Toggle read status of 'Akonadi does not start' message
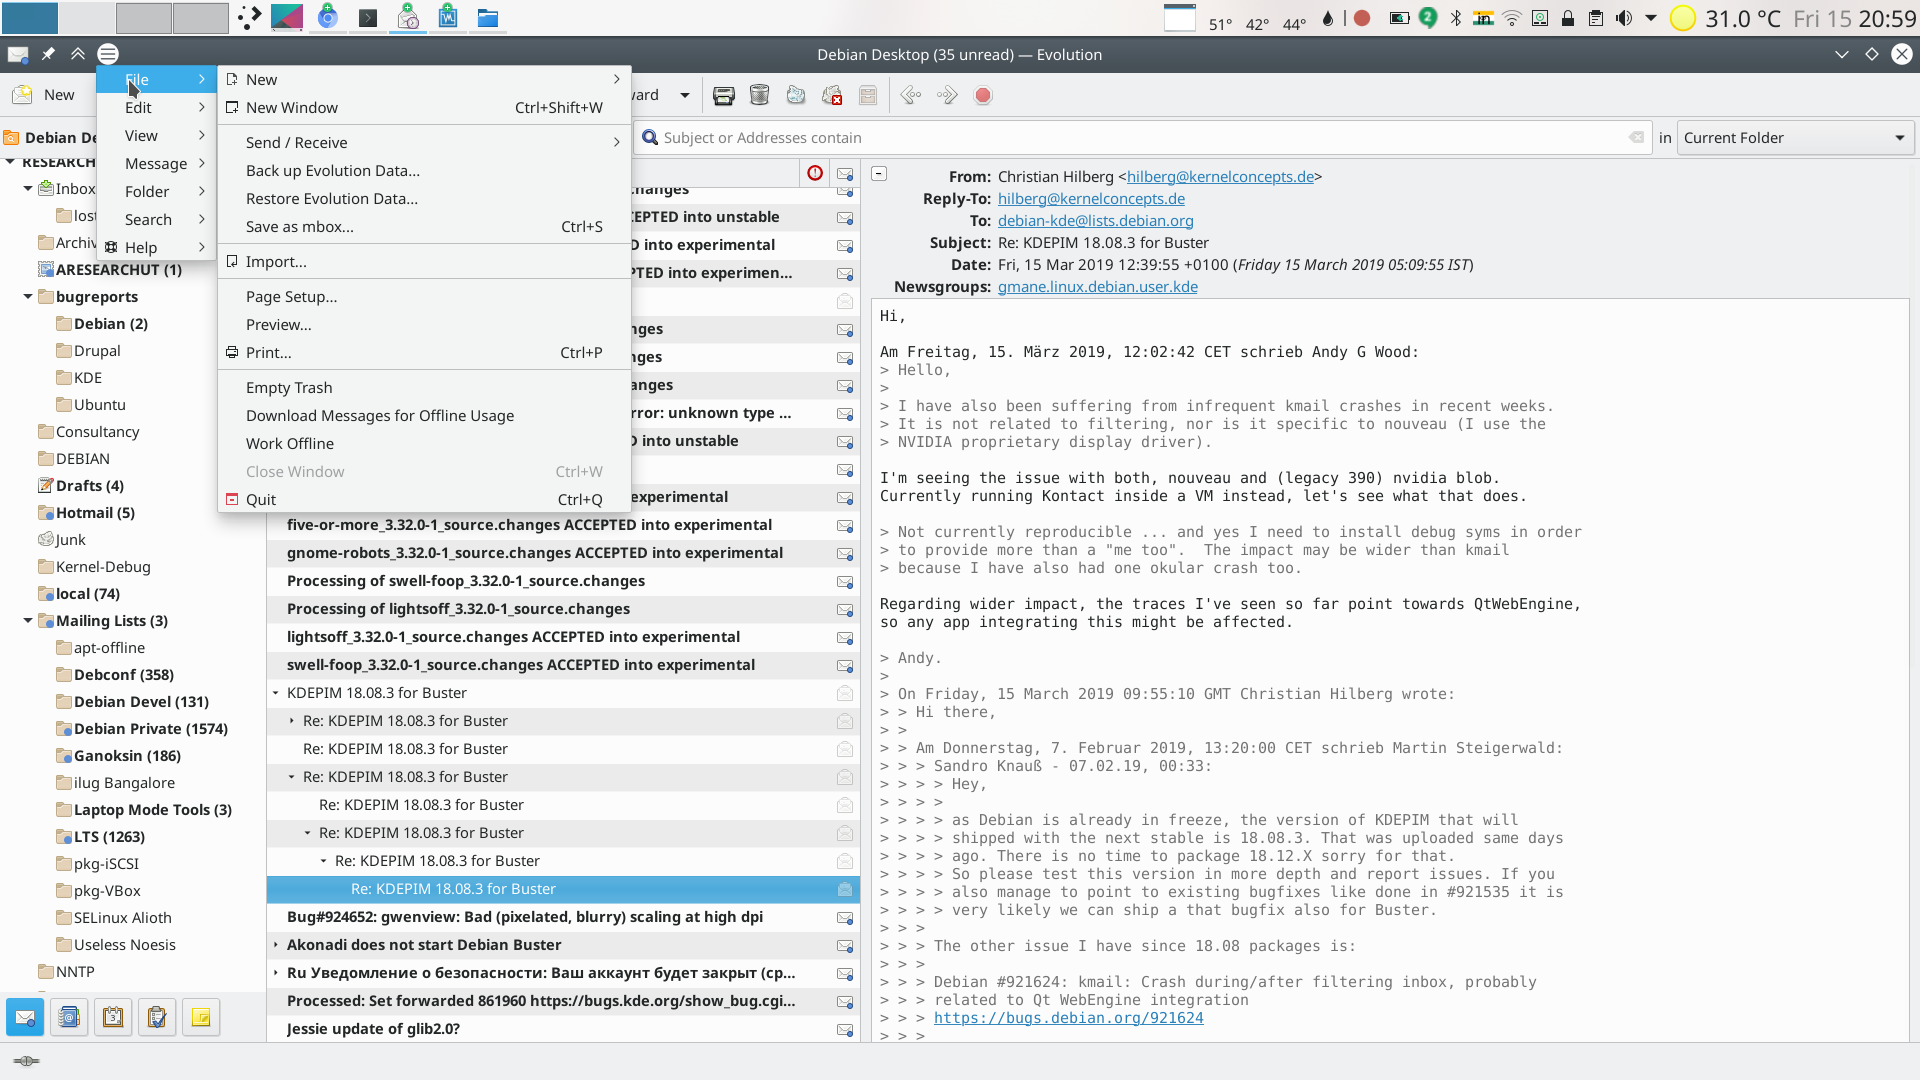The height and width of the screenshot is (1080, 1920). [x=845, y=946]
